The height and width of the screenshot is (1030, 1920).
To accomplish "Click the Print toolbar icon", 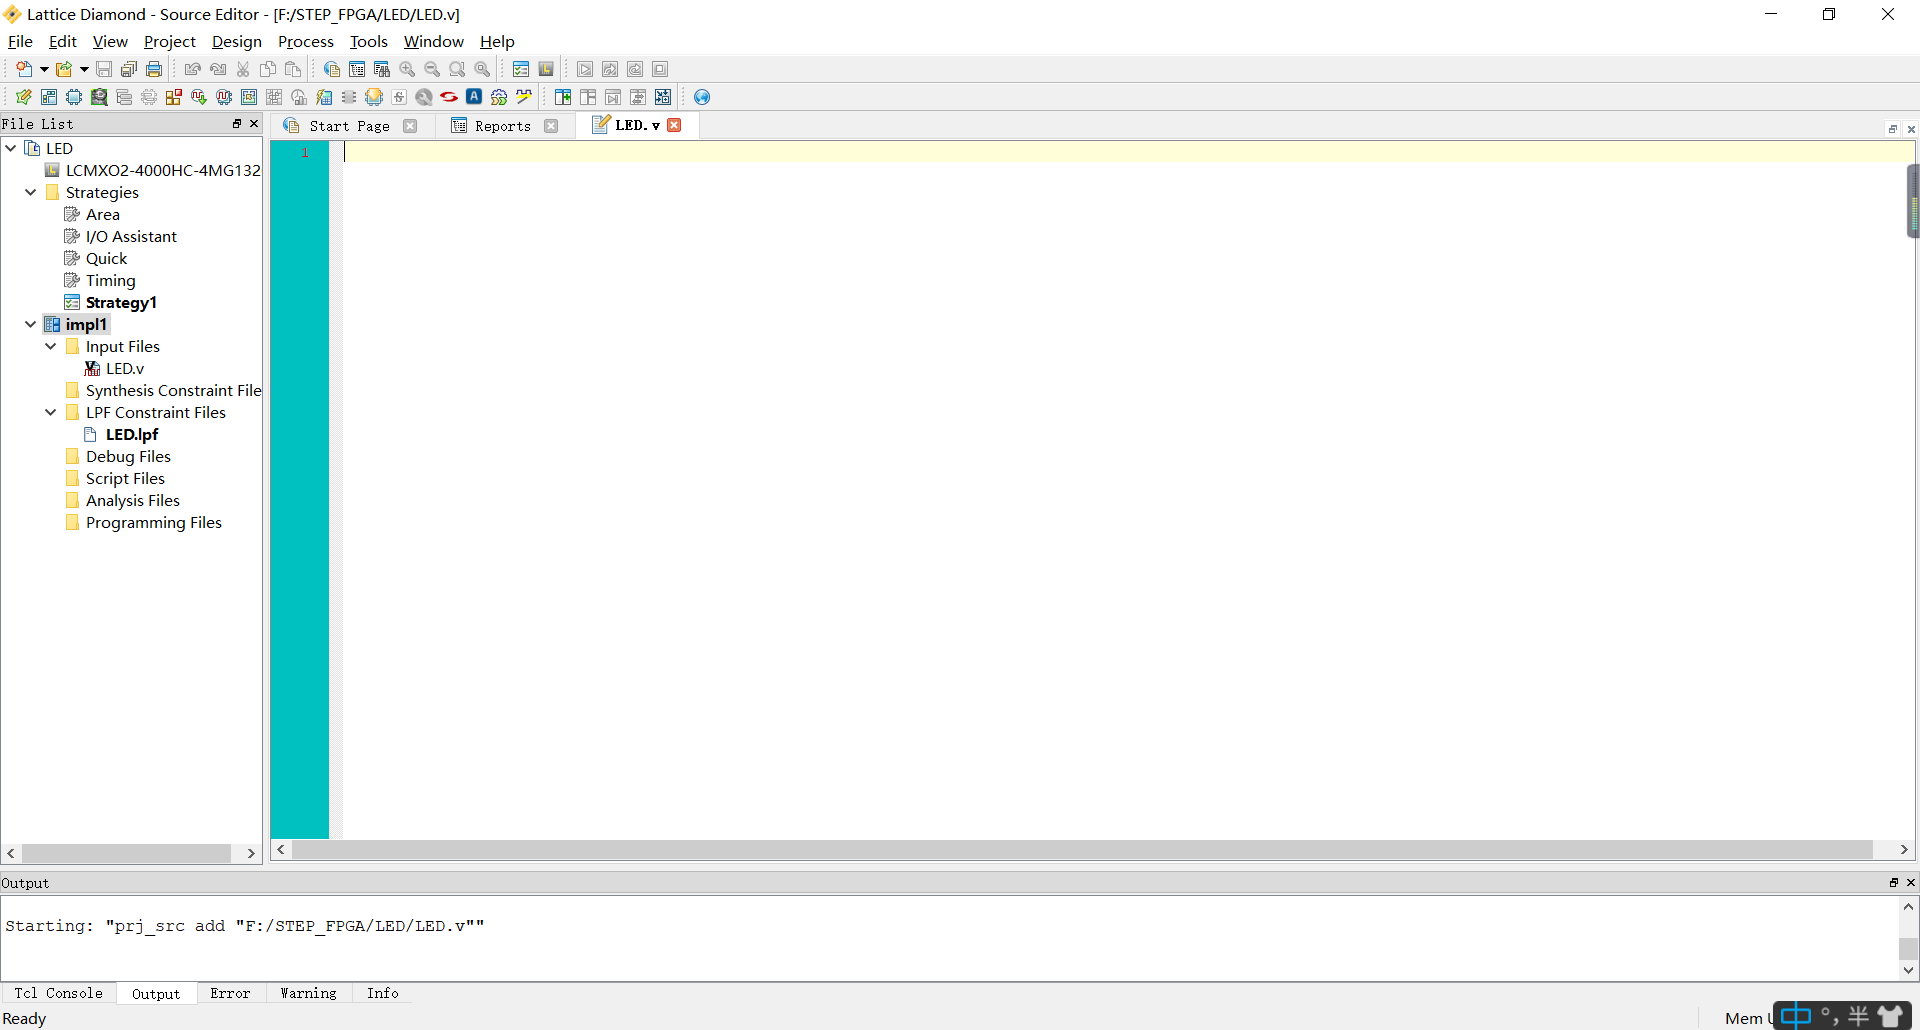I will tap(154, 69).
